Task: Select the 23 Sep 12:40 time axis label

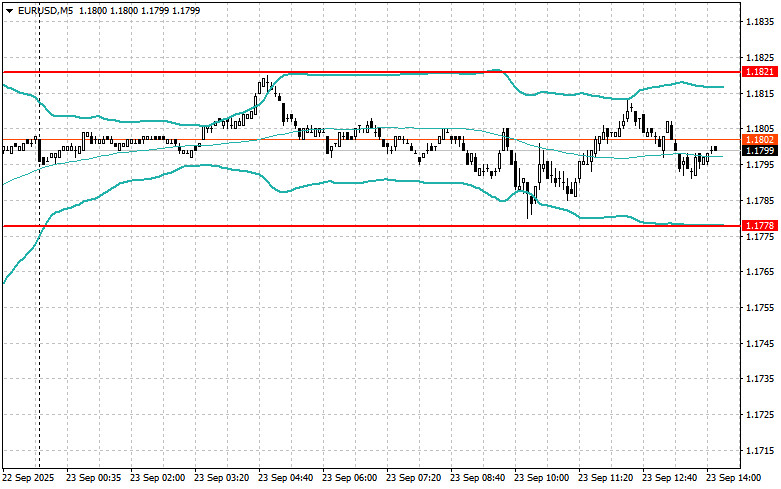Action: click(x=669, y=478)
